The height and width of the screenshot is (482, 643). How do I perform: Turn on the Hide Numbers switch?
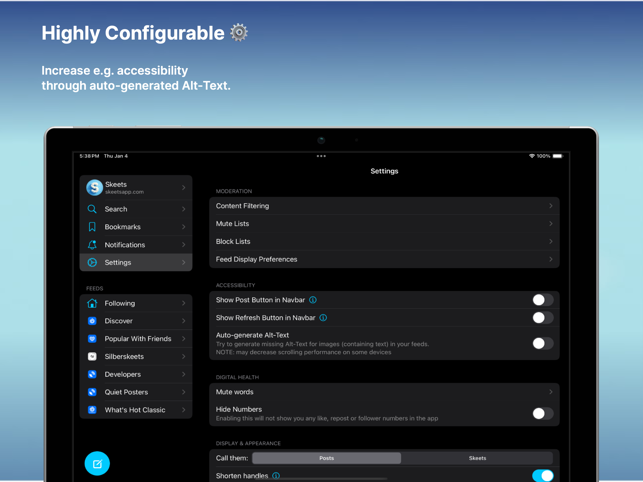pos(542,413)
